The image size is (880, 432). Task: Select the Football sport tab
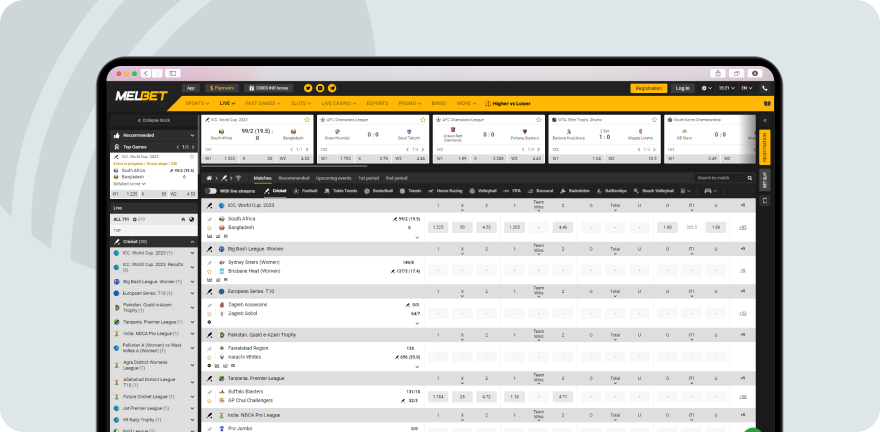click(x=305, y=191)
